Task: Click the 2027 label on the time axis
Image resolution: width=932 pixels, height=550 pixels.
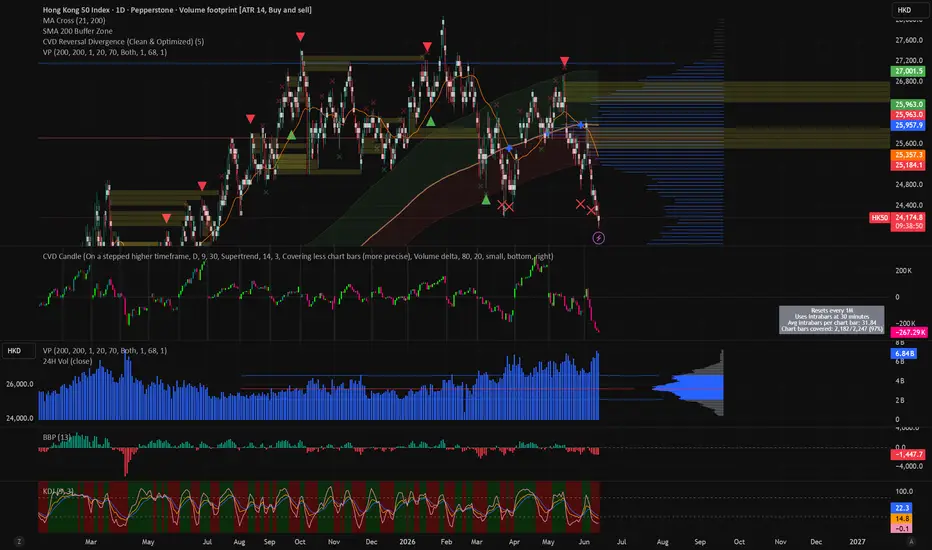Action: [857, 542]
